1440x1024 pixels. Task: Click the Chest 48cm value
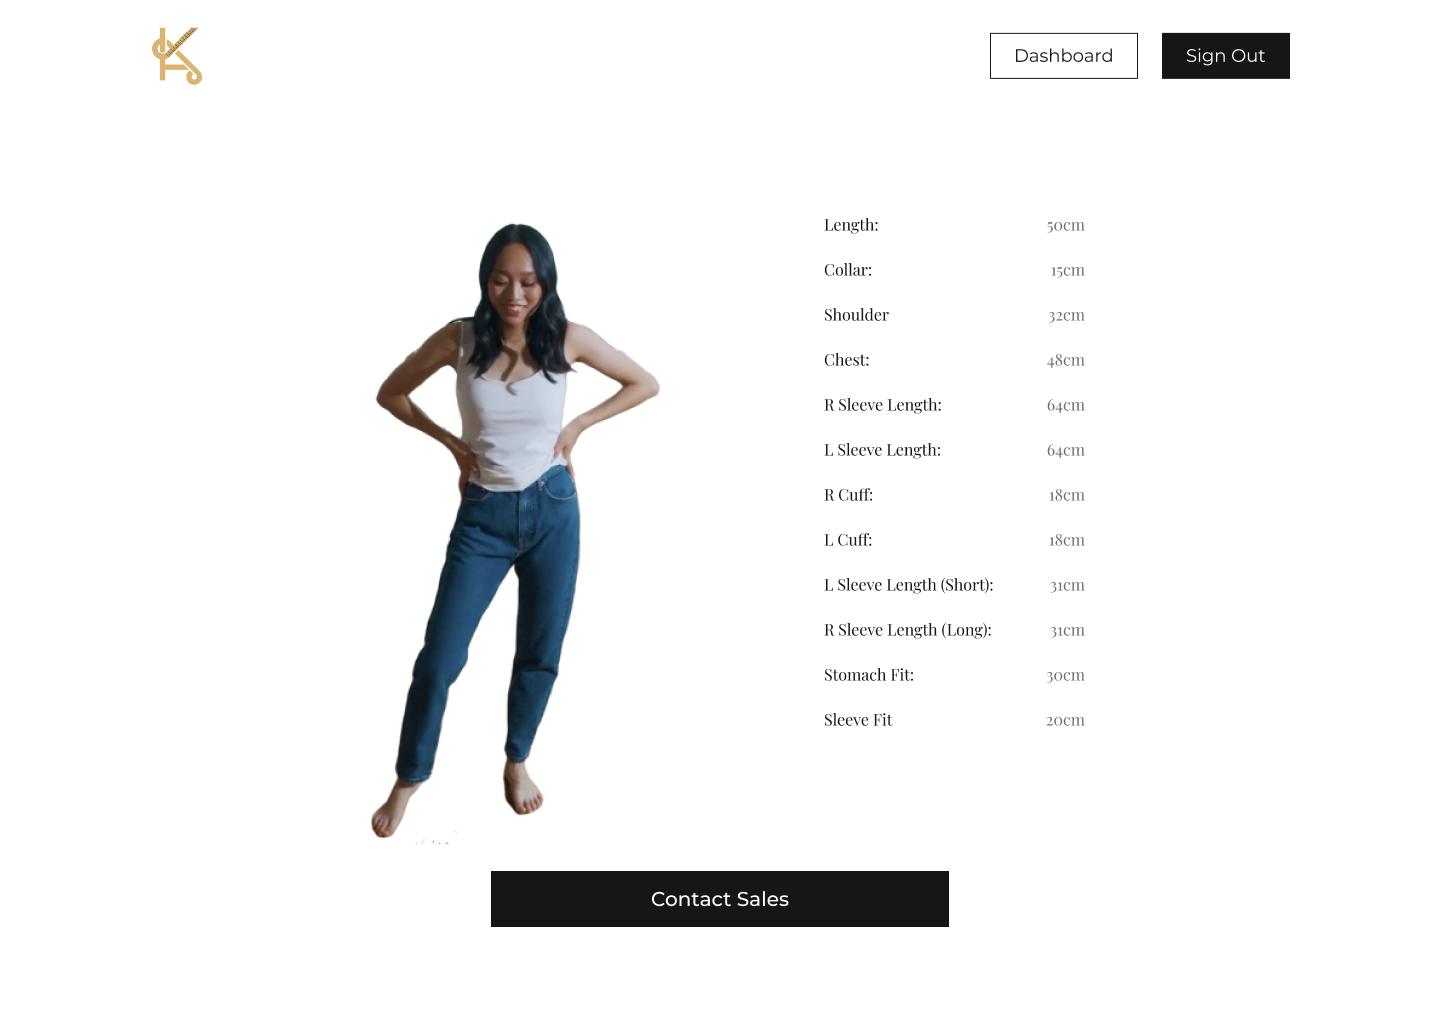(x=1065, y=360)
